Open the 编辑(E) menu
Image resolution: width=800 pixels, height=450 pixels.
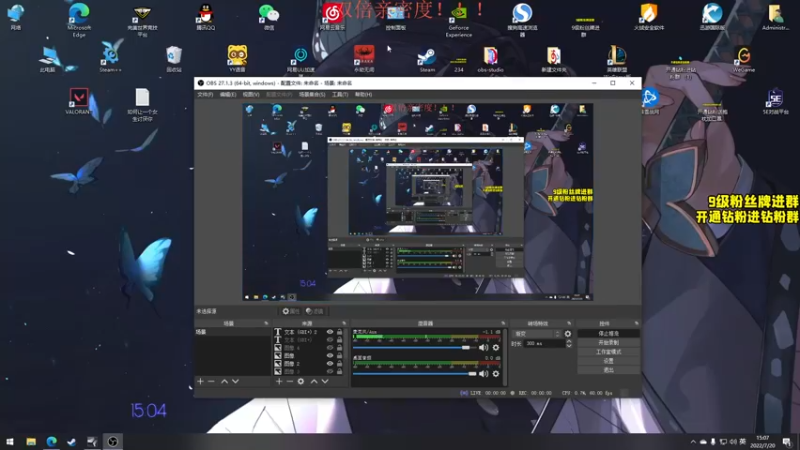228,94
